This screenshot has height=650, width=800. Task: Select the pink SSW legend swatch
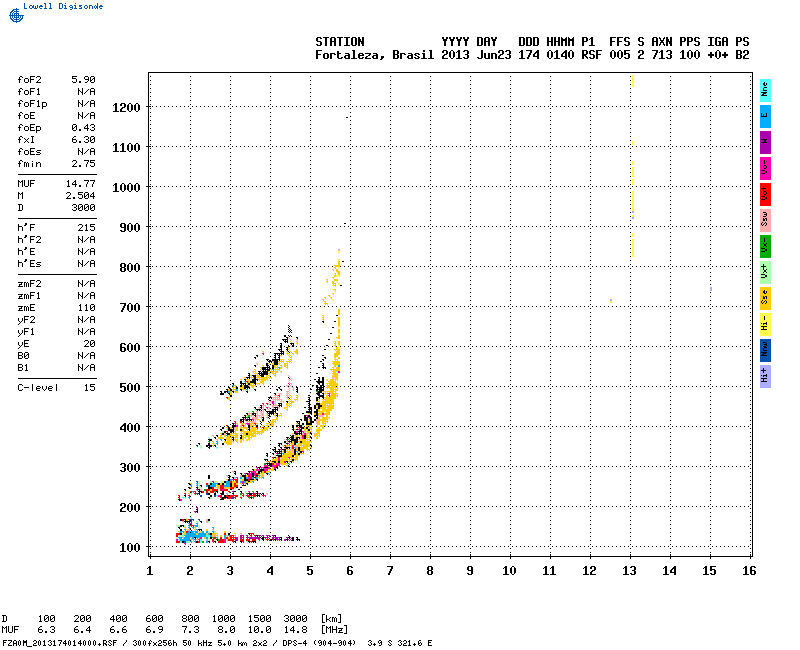765,220
